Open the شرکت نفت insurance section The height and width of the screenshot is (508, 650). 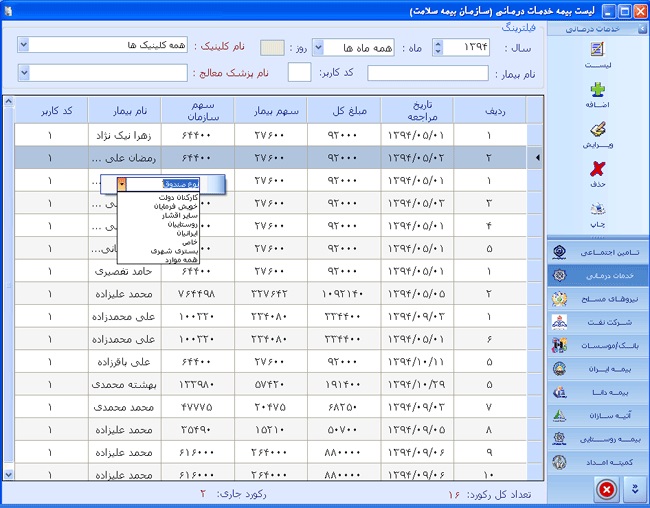[x=598, y=322]
